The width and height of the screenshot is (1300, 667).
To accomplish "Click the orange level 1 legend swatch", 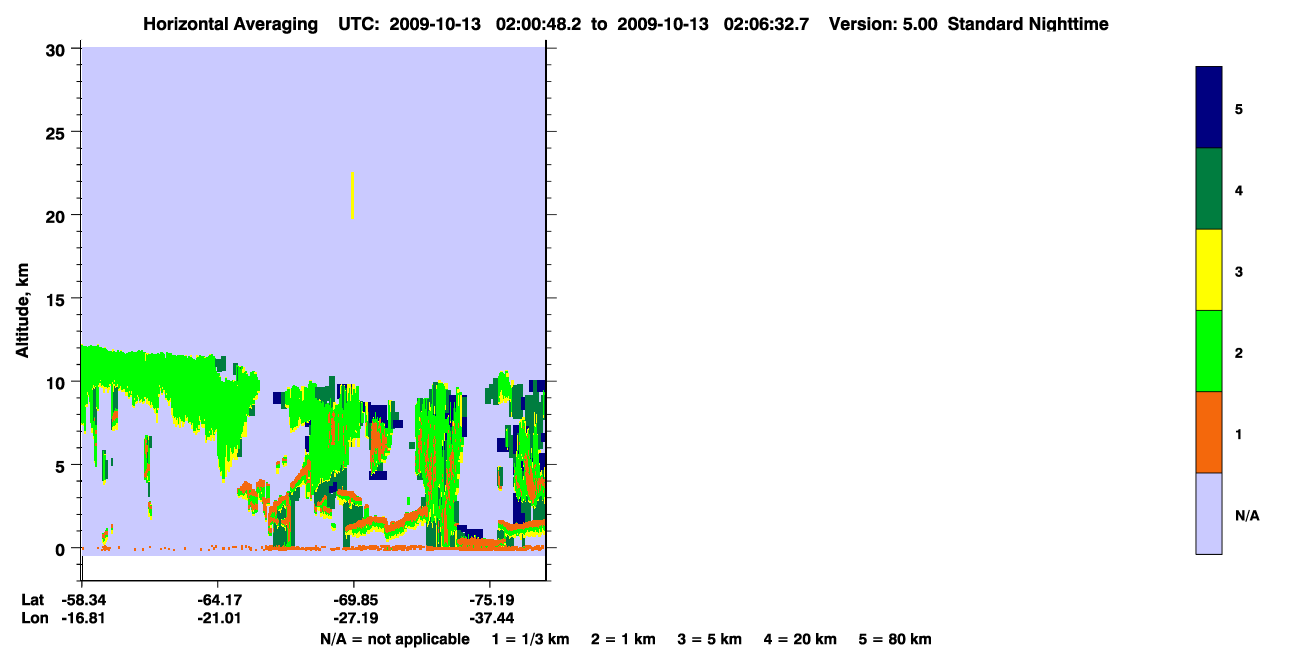I will coord(1209,432).
